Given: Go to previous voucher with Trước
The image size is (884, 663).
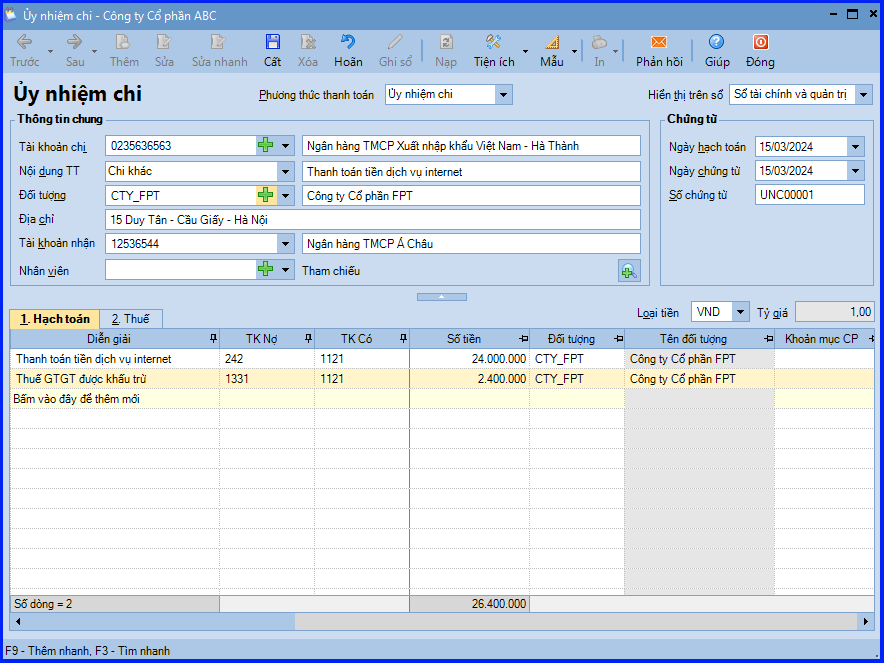Looking at the screenshot, I should (x=24, y=50).
